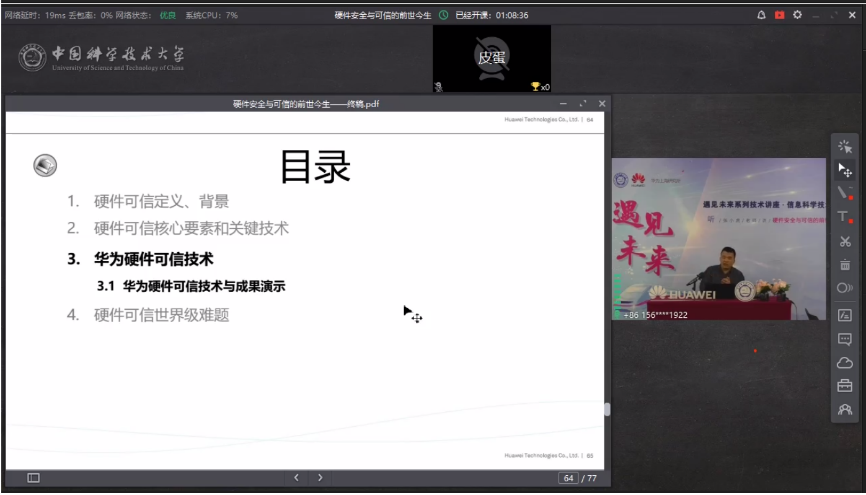This screenshot has height=495, width=866.
Task: Select the move/select cursor tool
Action: click(x=844, y=170)
